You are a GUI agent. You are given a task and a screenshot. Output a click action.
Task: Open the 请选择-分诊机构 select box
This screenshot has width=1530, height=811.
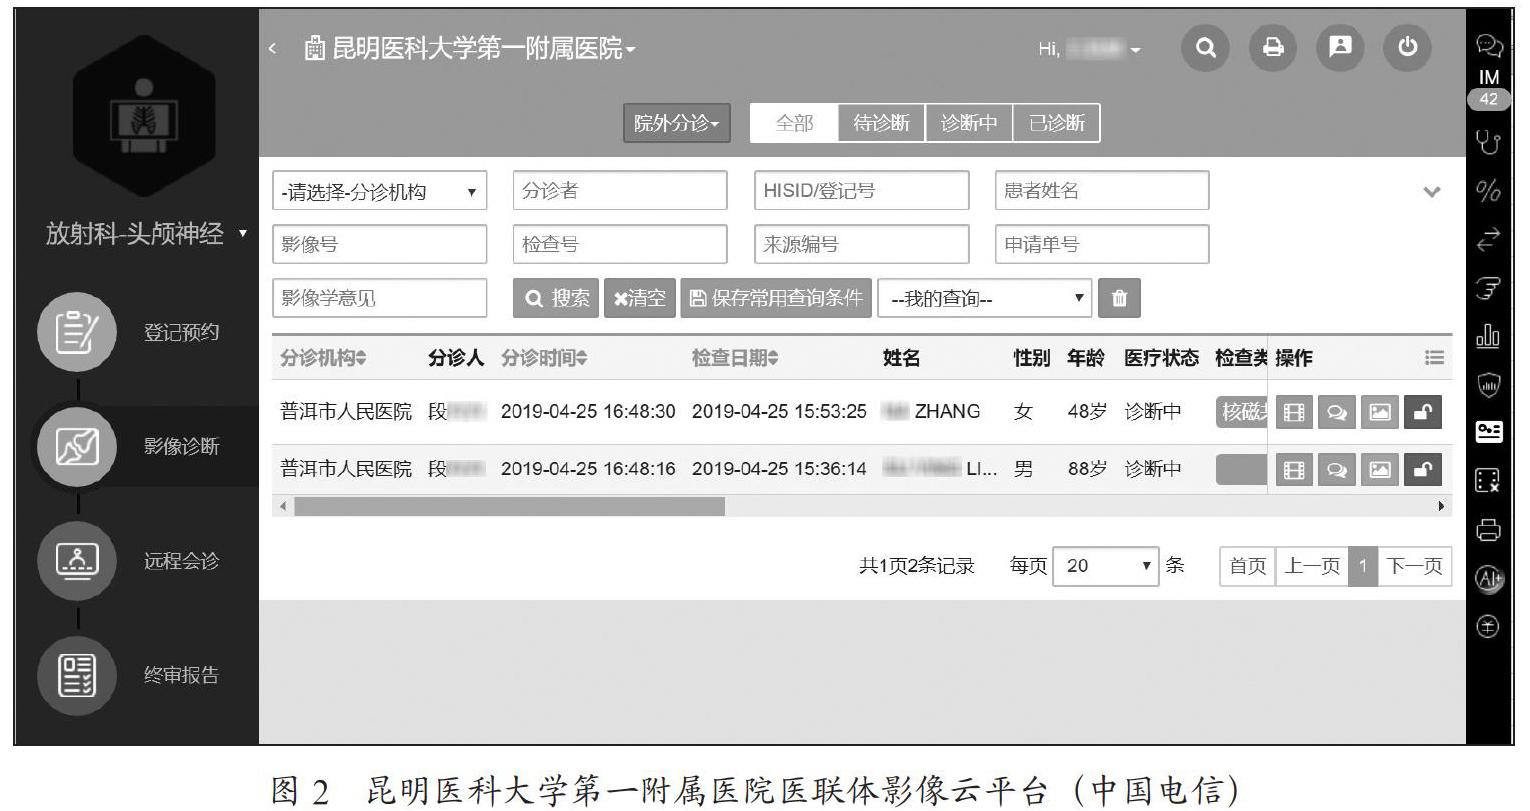(x=380, y=191)
